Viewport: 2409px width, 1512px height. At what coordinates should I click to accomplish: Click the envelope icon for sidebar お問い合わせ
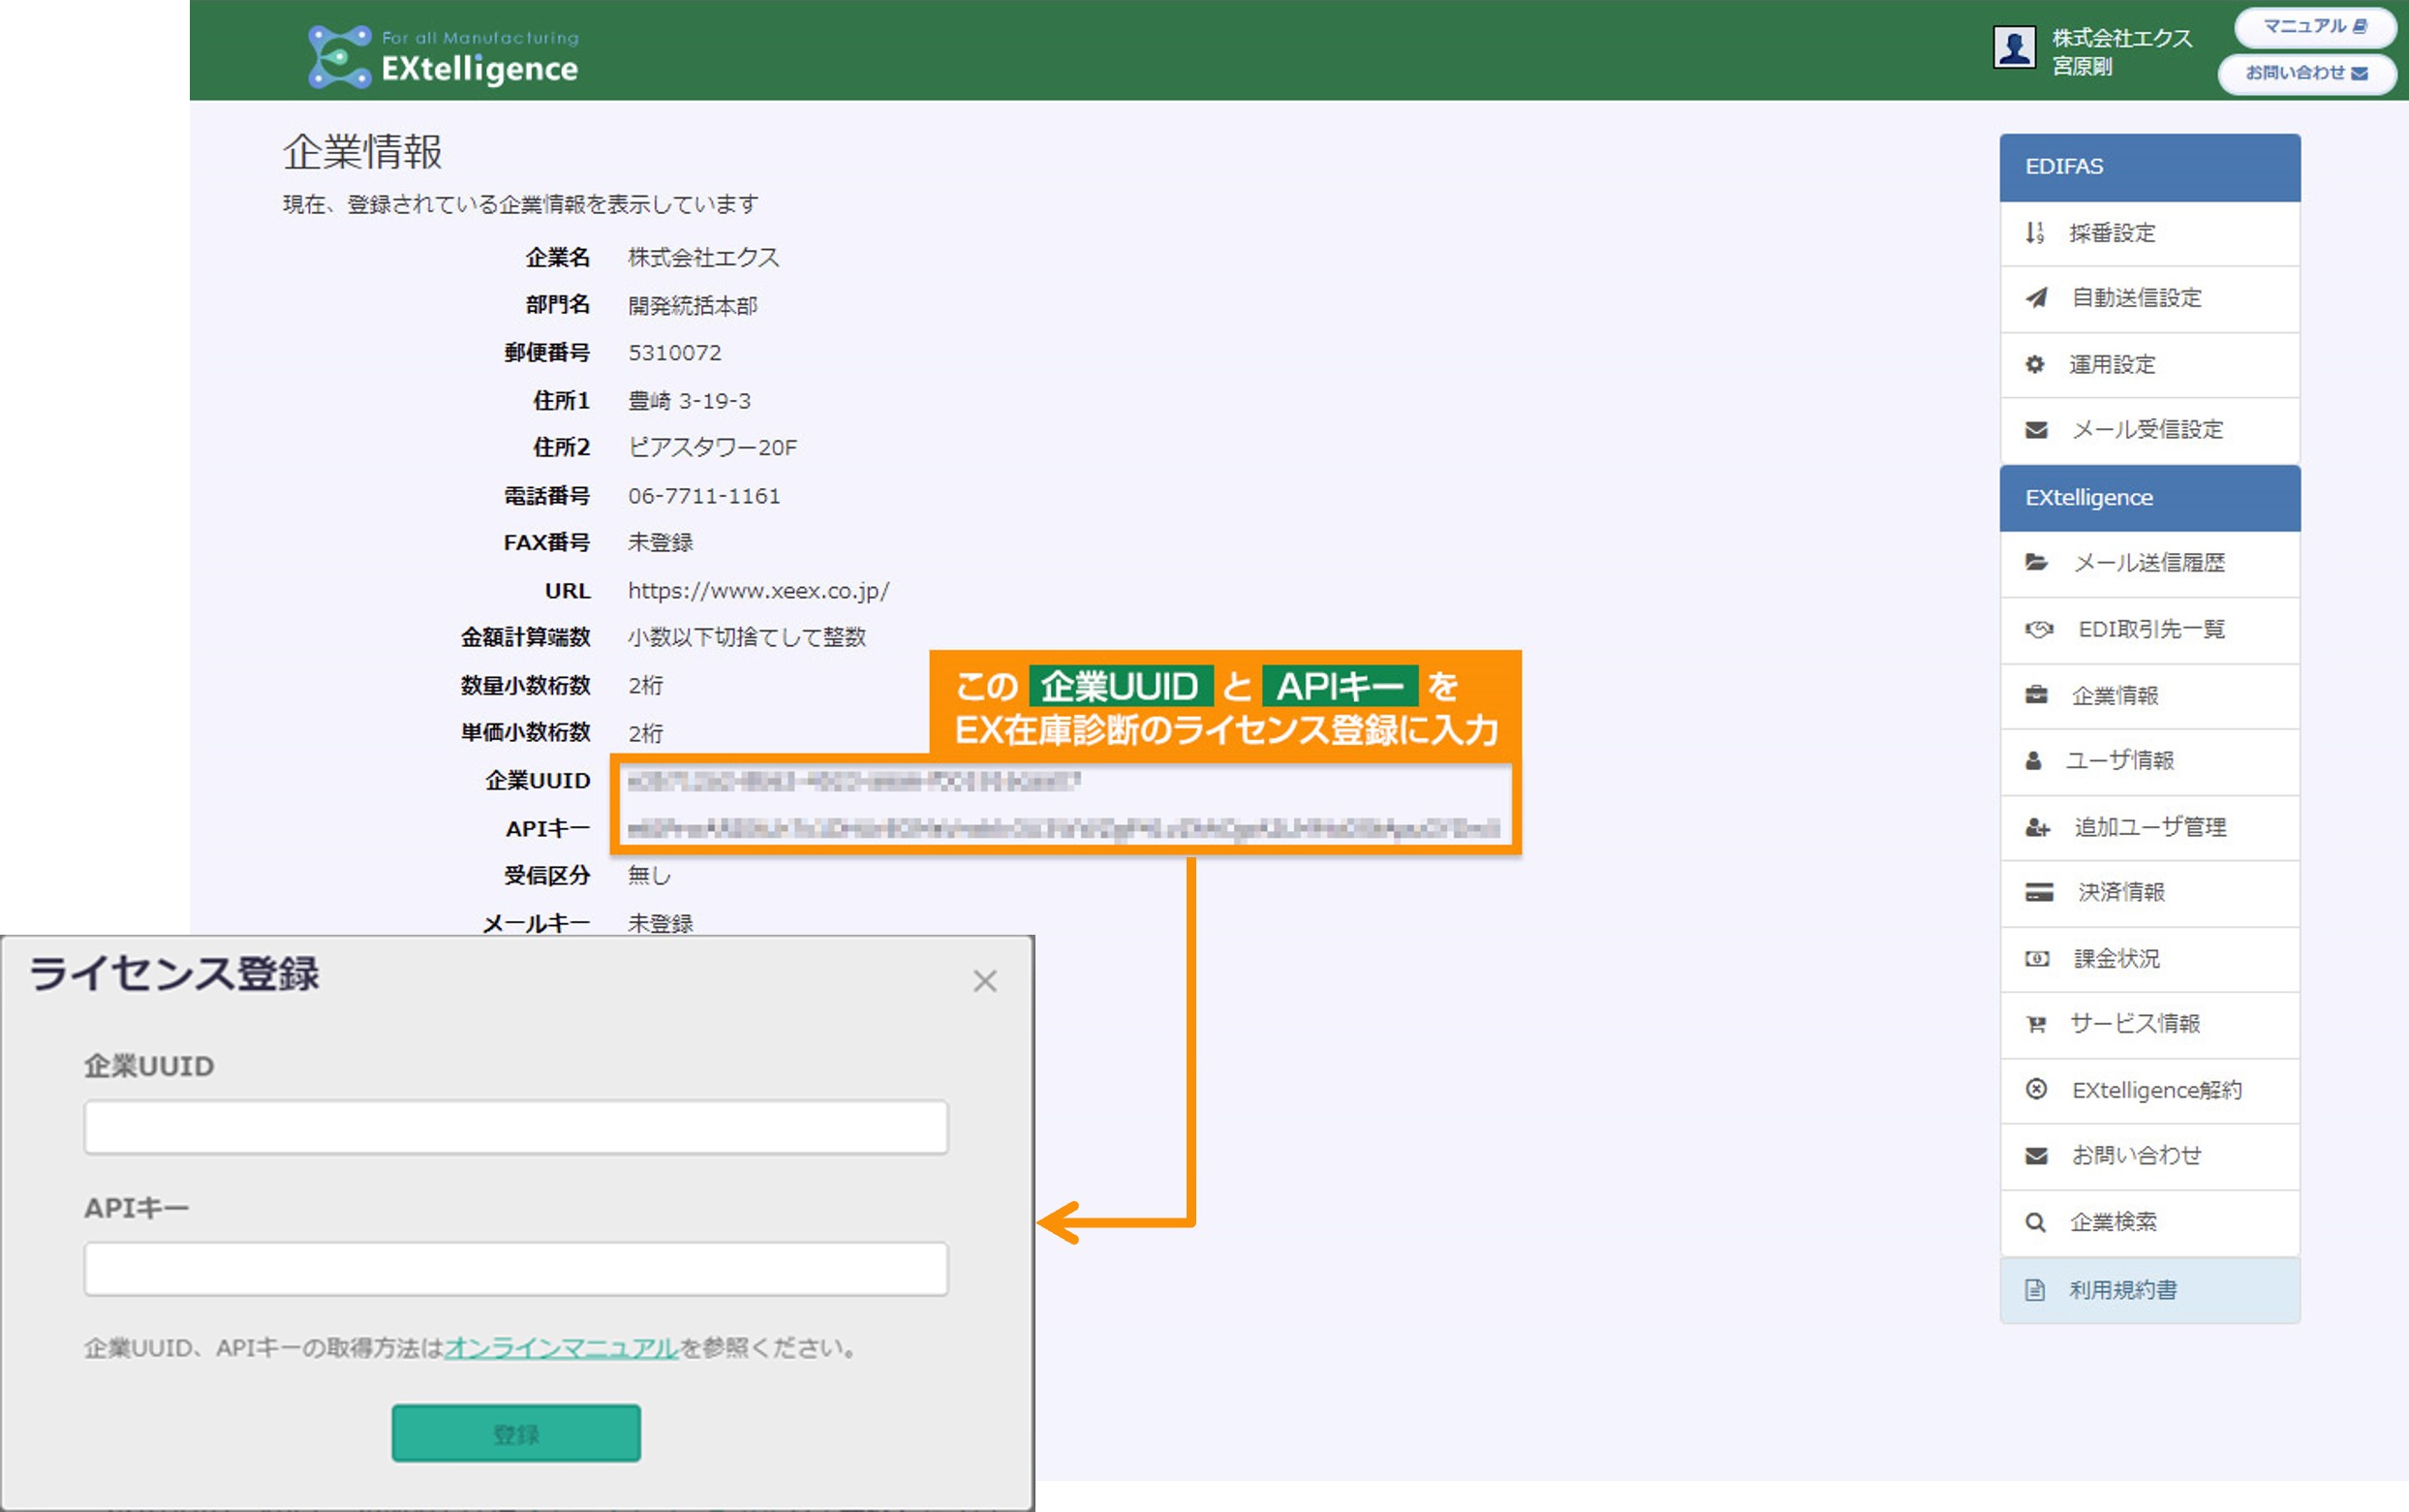tap(2036, 1156)
